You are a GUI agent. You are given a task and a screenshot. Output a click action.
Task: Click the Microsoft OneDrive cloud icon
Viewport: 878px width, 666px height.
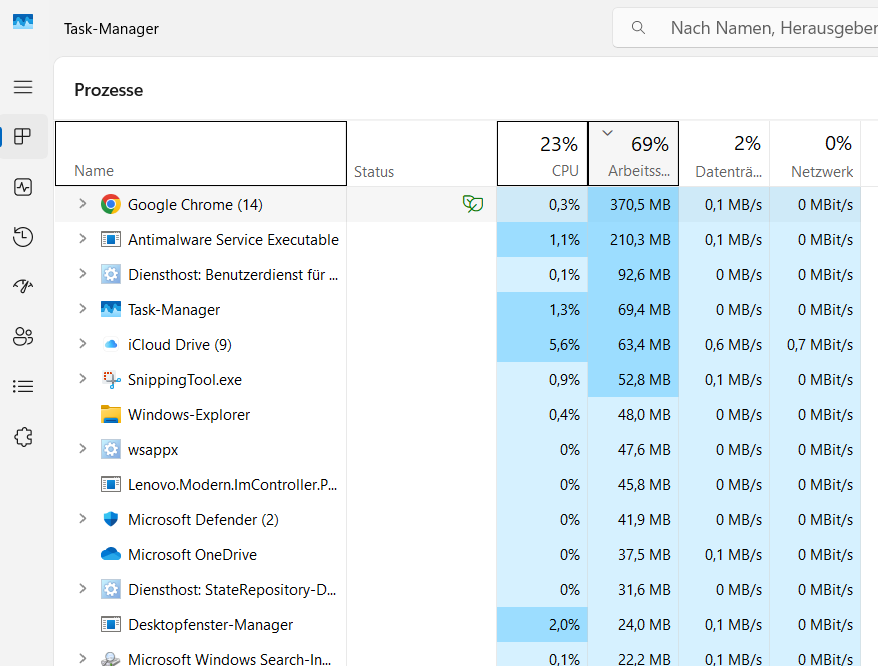[x=111, y=554]
